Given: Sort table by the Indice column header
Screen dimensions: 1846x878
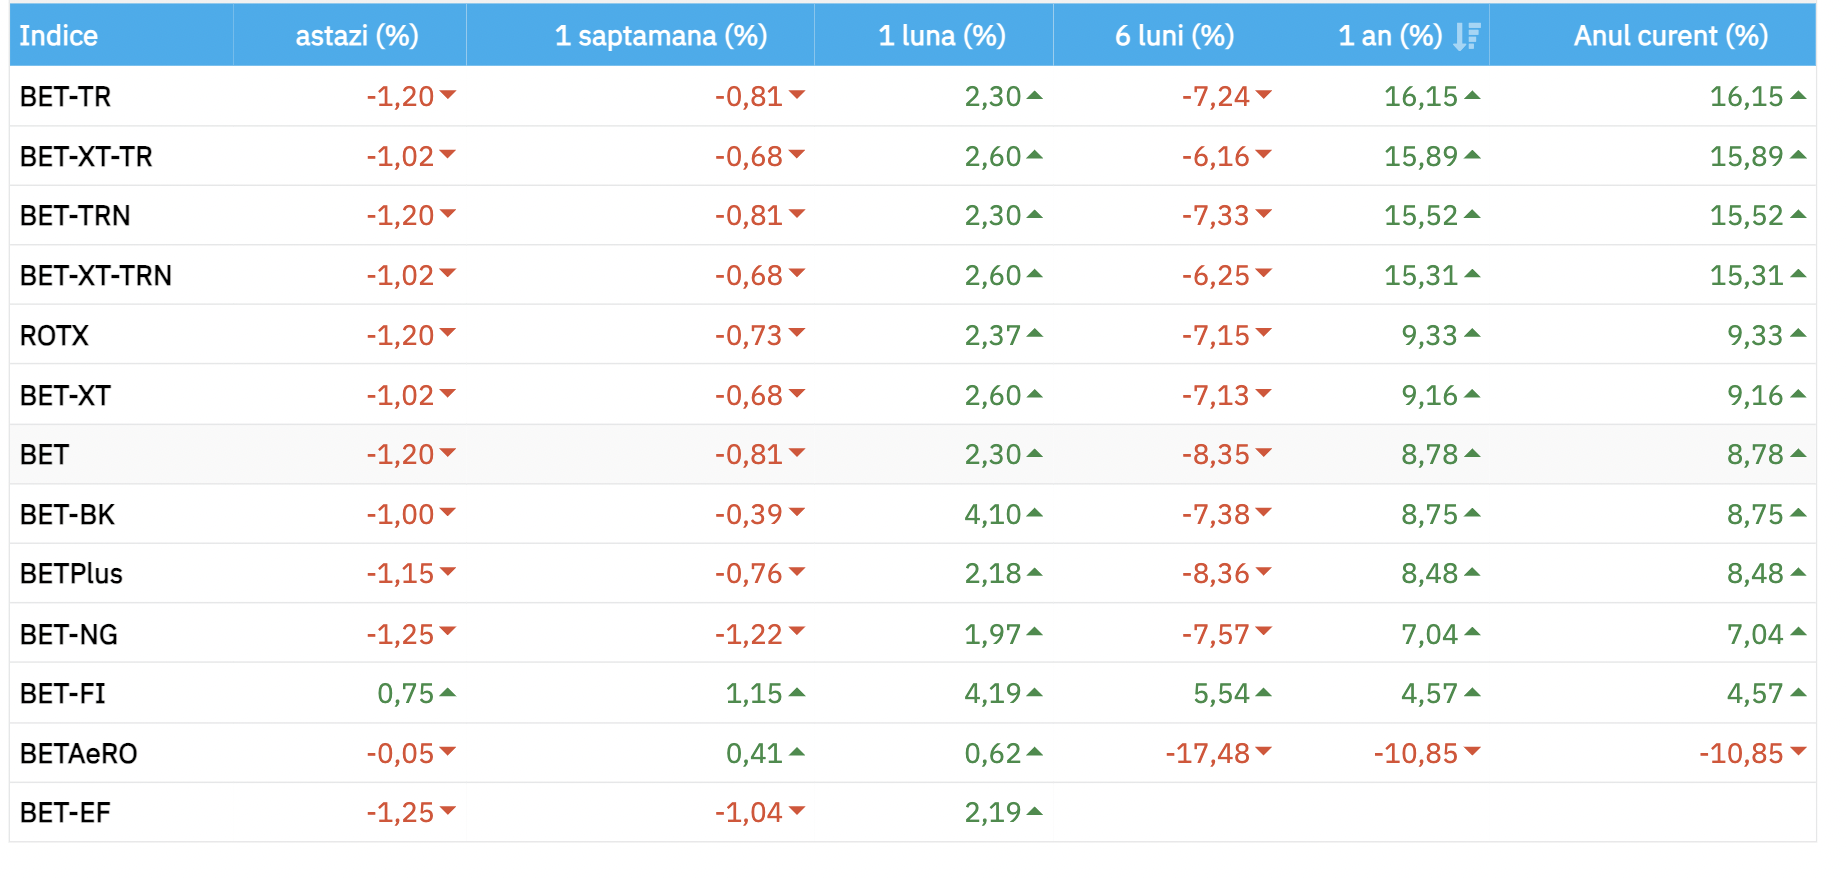Looking at the screenshot, I should coord(59,36).
